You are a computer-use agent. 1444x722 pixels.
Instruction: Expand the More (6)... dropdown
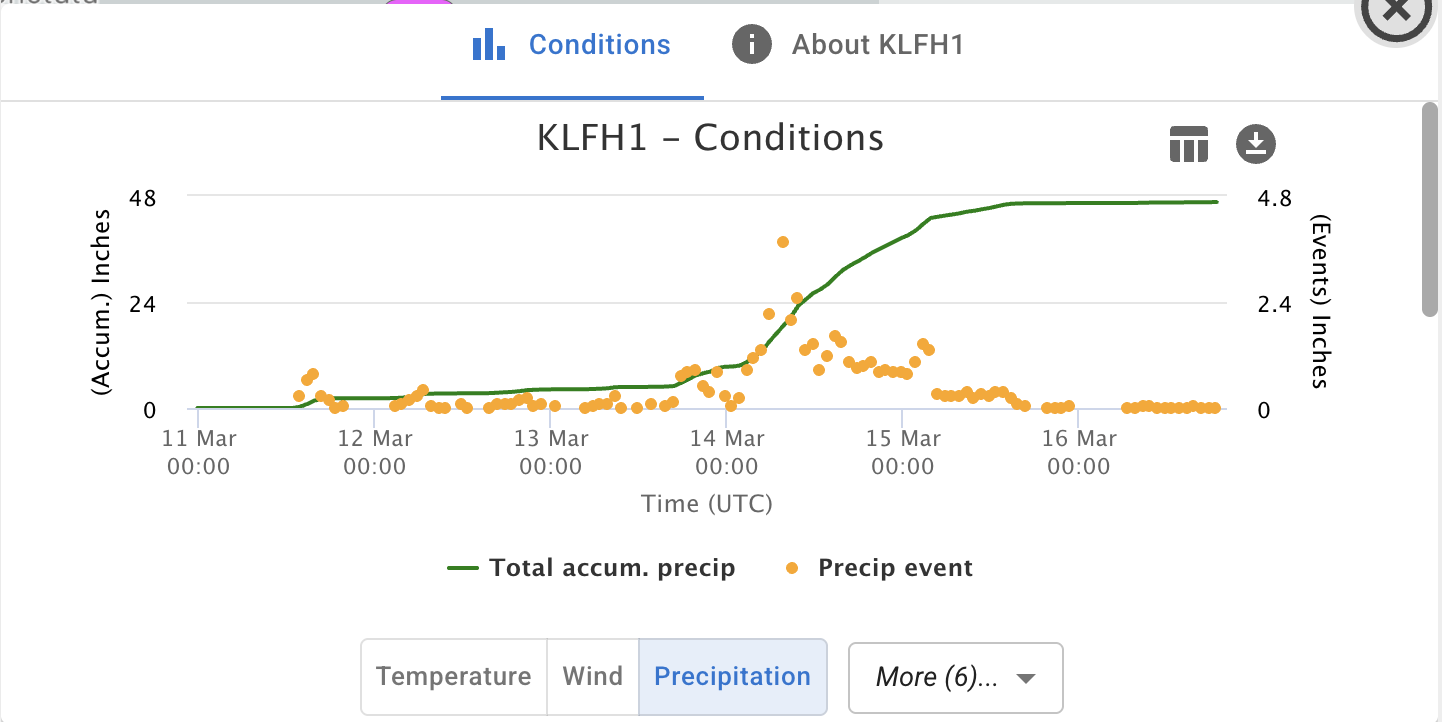coord(936,677)
